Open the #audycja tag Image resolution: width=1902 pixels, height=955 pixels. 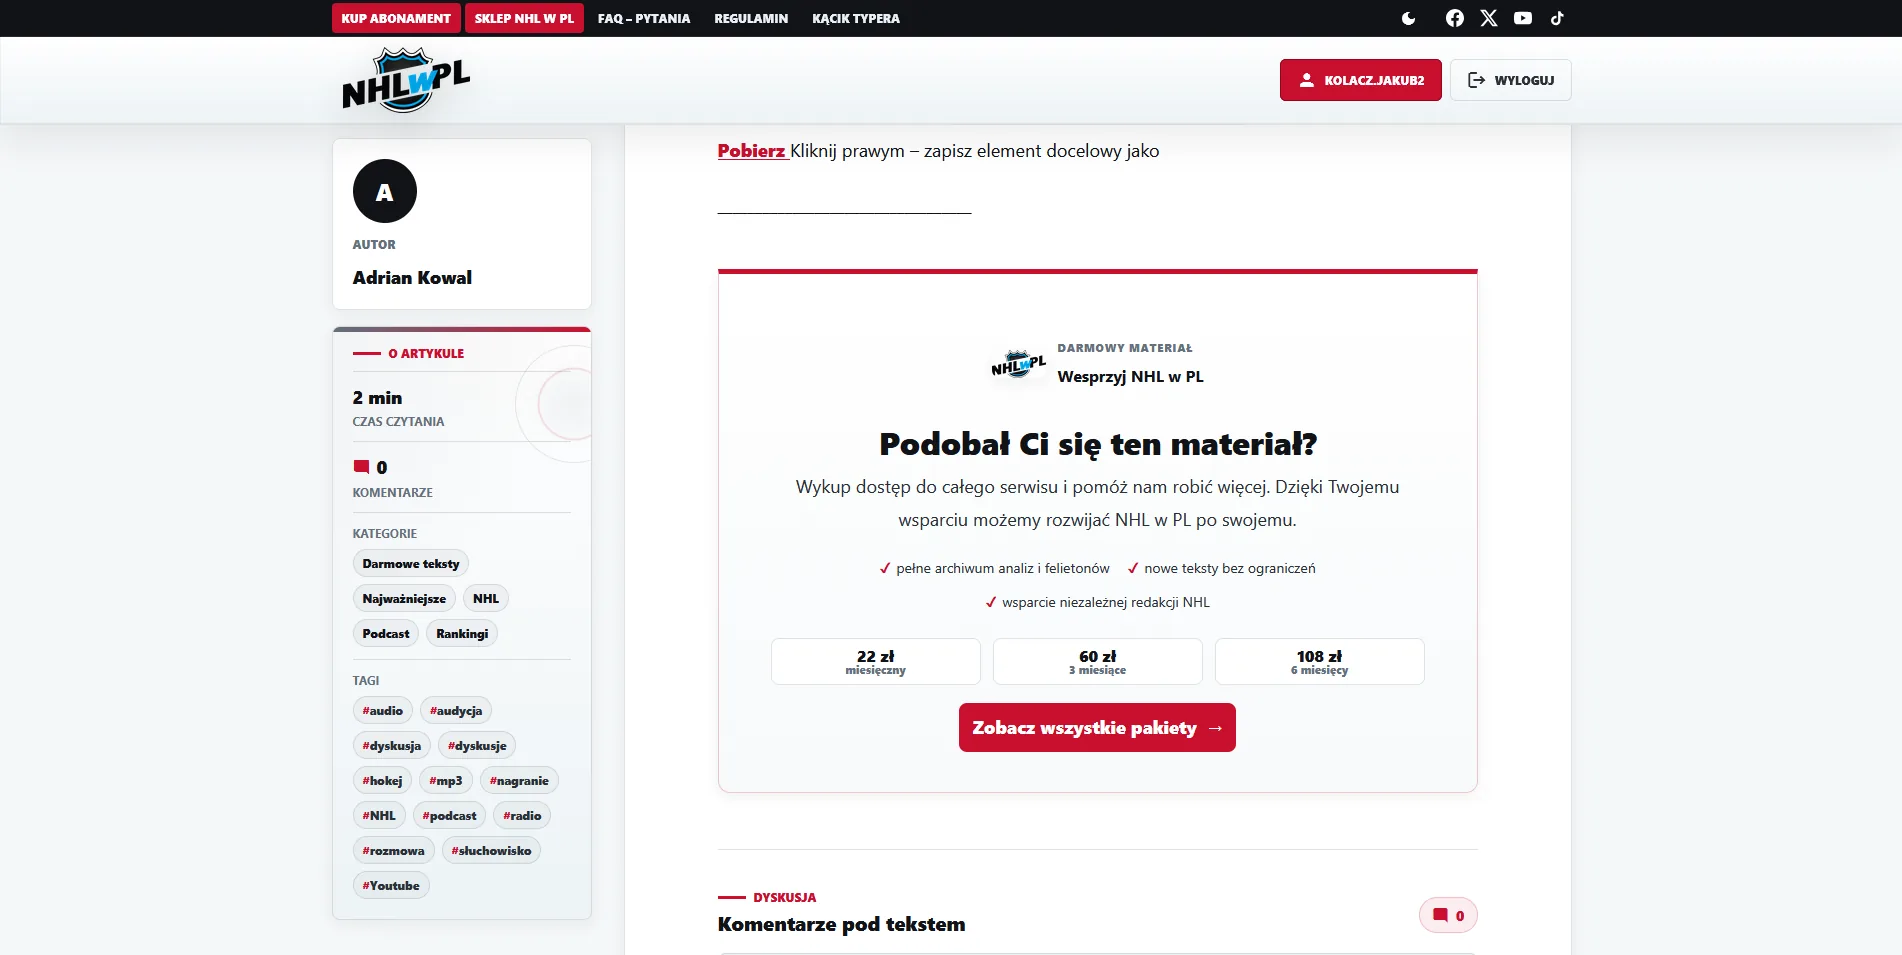tap(456, 711)
